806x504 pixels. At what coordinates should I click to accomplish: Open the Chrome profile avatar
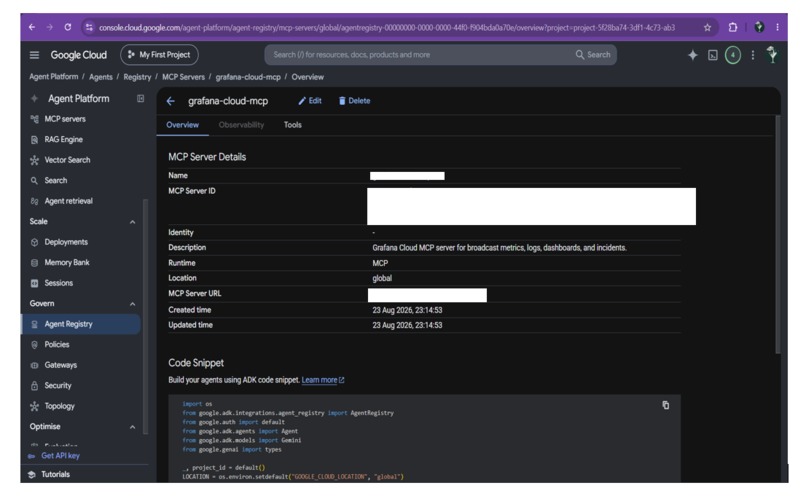(759, 27)
